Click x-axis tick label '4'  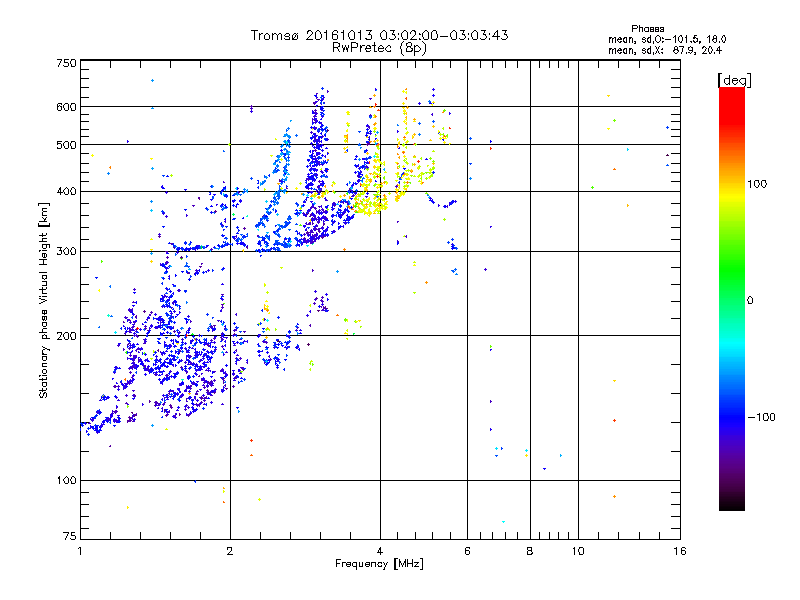pos(380,551)
